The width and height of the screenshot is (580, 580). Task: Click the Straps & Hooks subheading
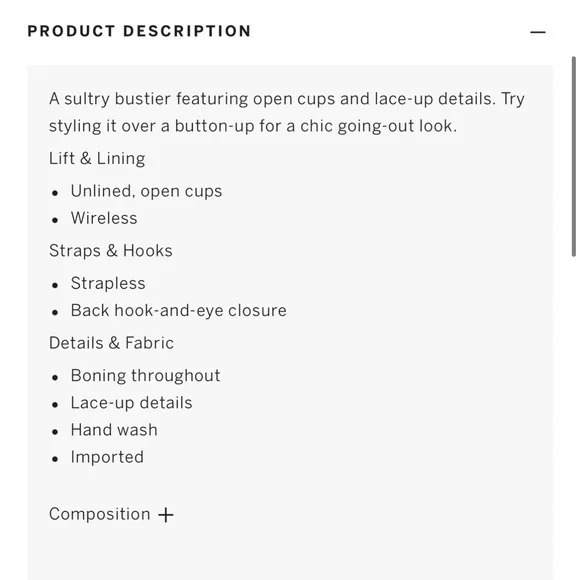pyautogui.click(x=111, y=250)
